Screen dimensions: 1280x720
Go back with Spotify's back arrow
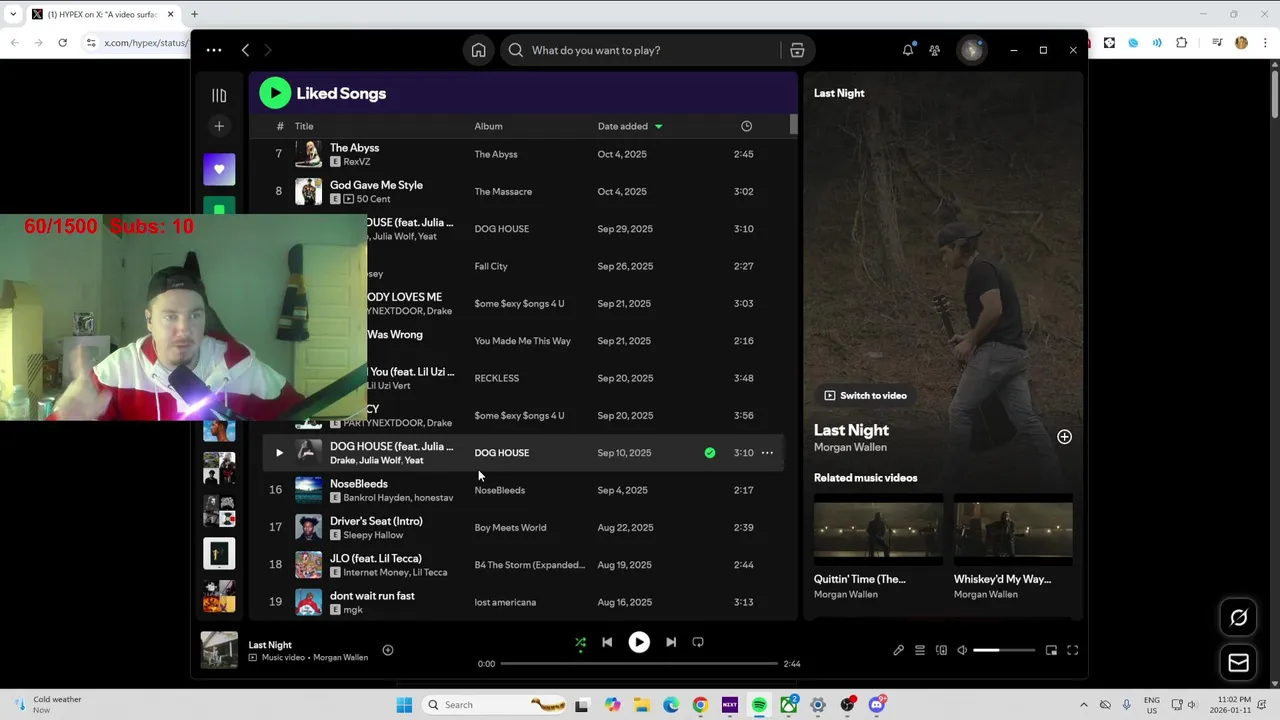[245, 50]
